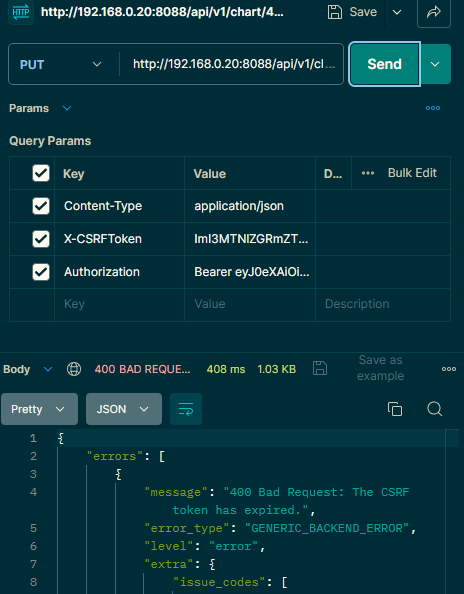Click the "errors" key in response
This screenshot has height=594, width=464.
point(115,456)
